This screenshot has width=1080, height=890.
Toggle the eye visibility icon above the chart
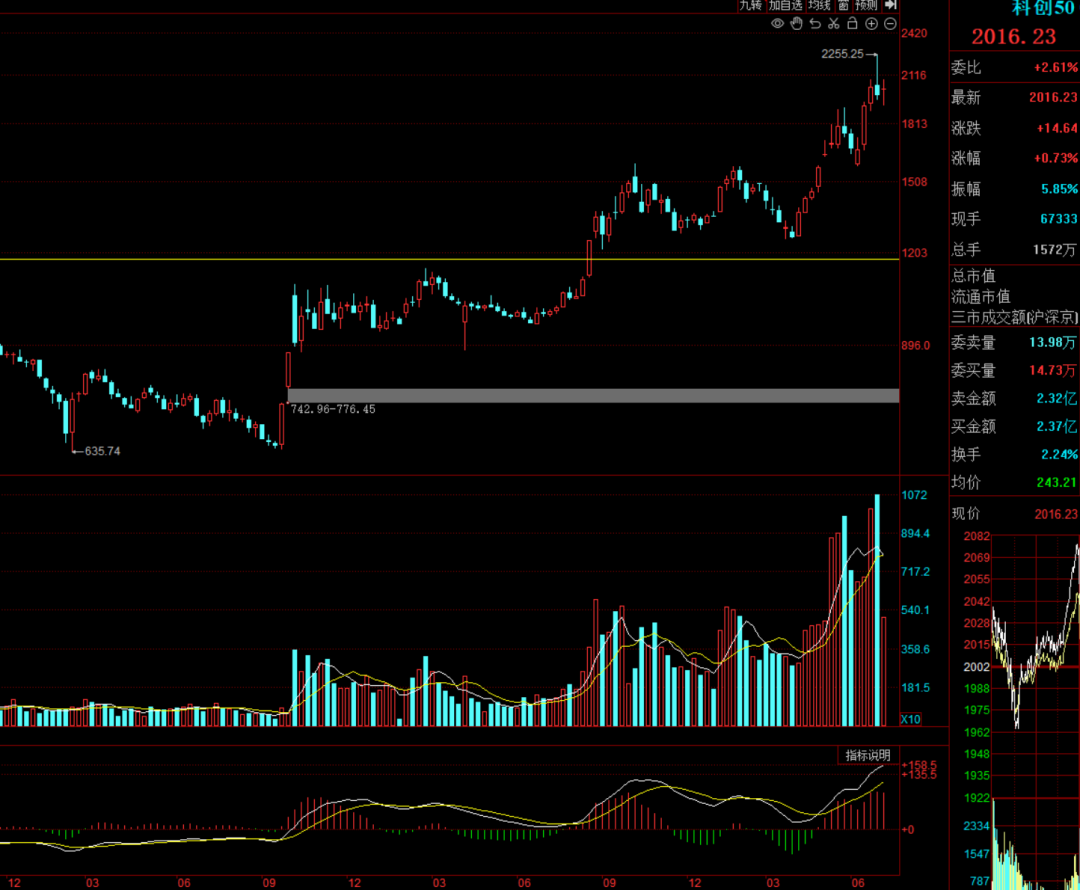[778, 24]
